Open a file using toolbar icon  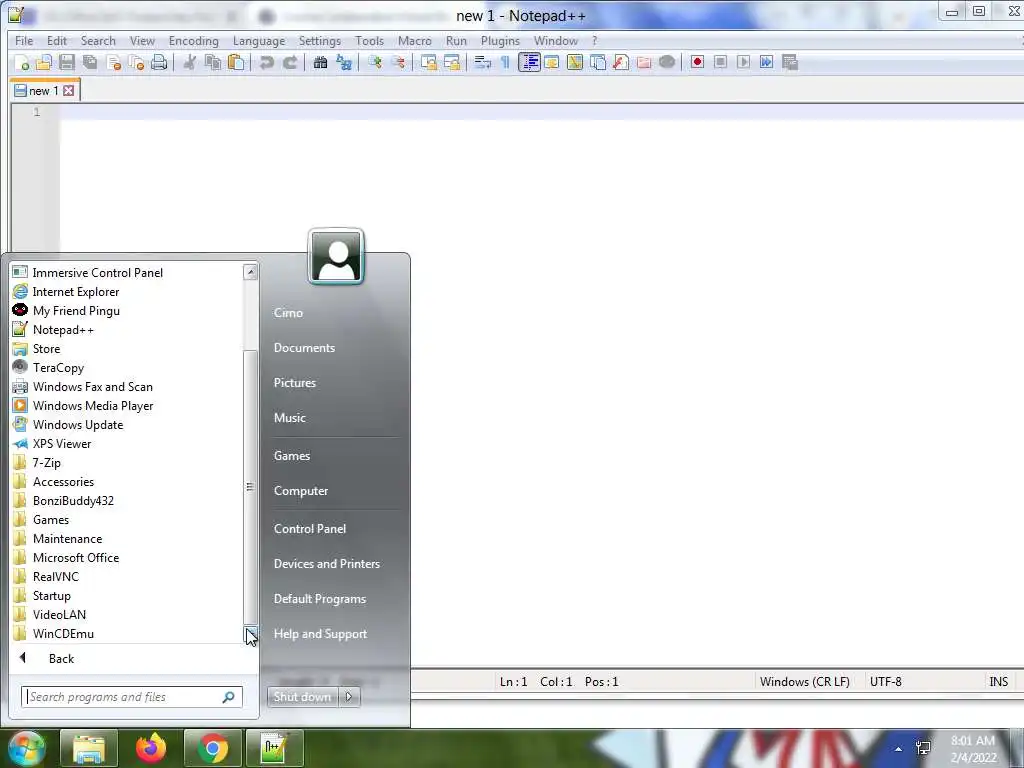click(x=44, y=63)
